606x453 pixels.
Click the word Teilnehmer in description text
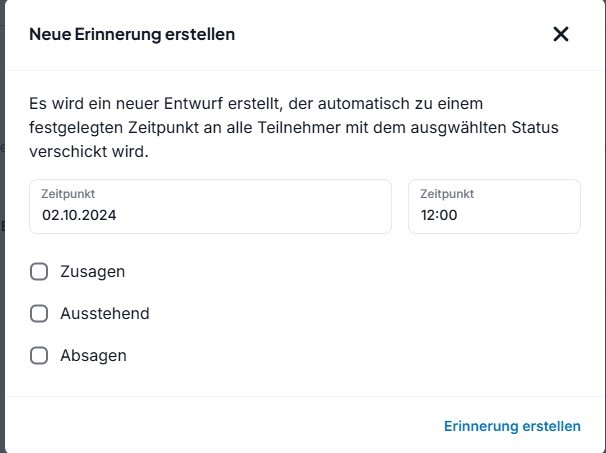pos(299,127)
